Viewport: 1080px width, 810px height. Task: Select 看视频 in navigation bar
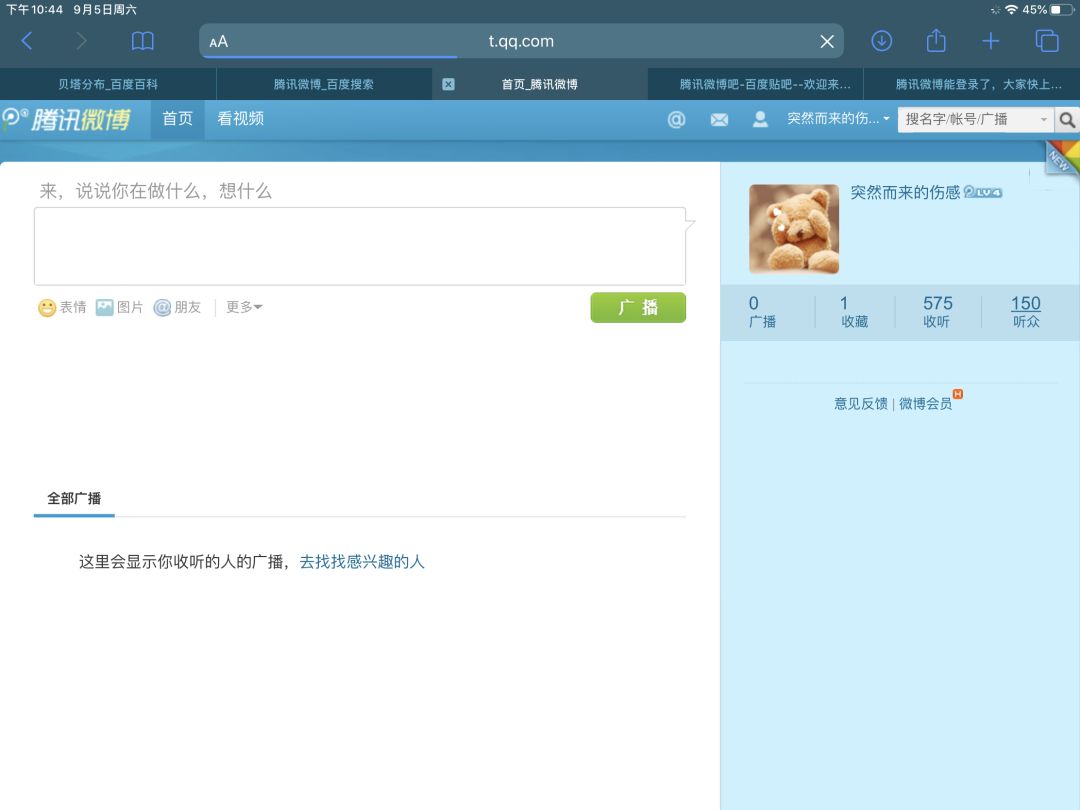coord(240,119)
